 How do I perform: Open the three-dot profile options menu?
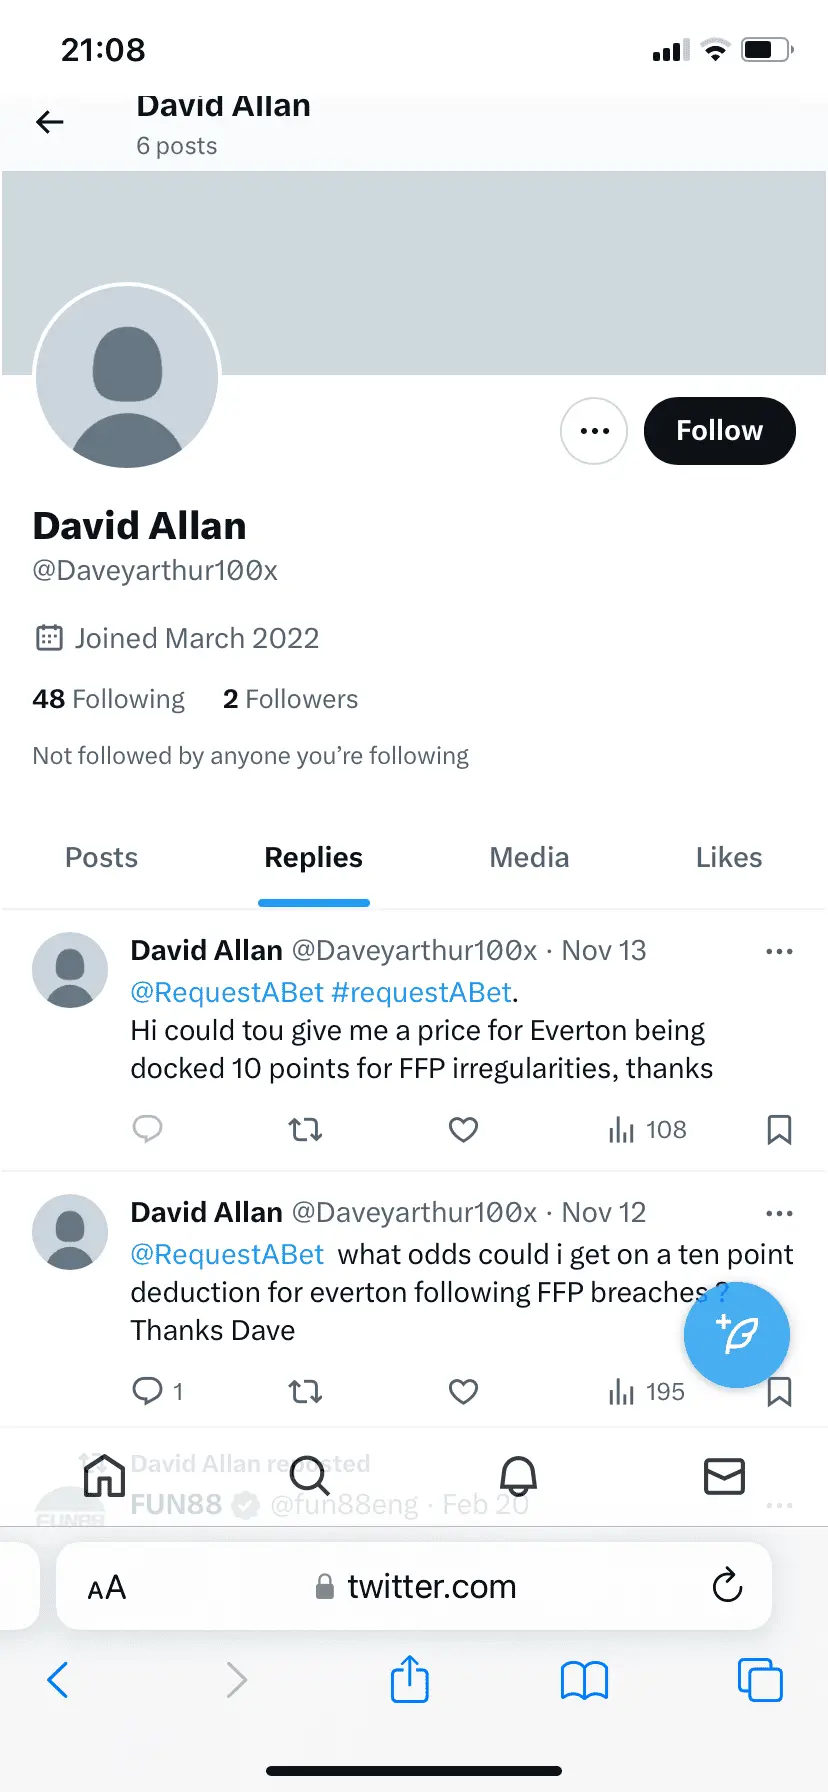[594, 431]
